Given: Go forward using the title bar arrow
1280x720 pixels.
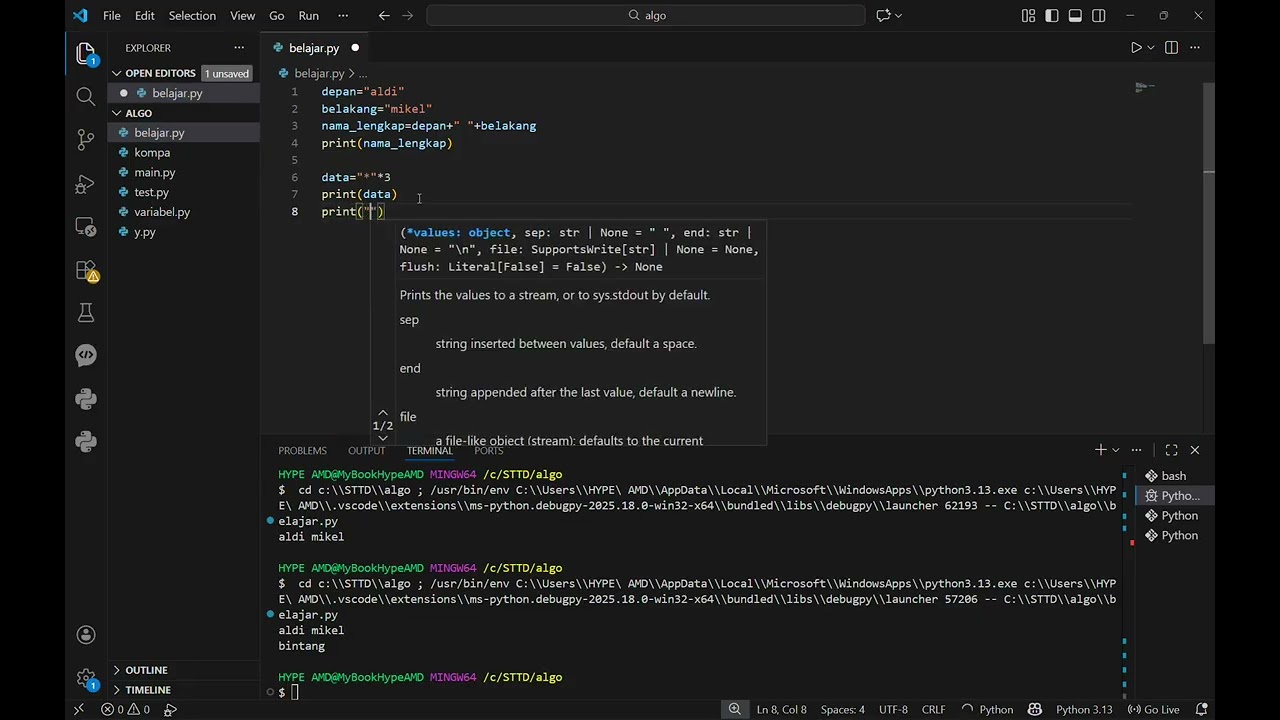Looking at the screenshot, I should click(408, 15).
